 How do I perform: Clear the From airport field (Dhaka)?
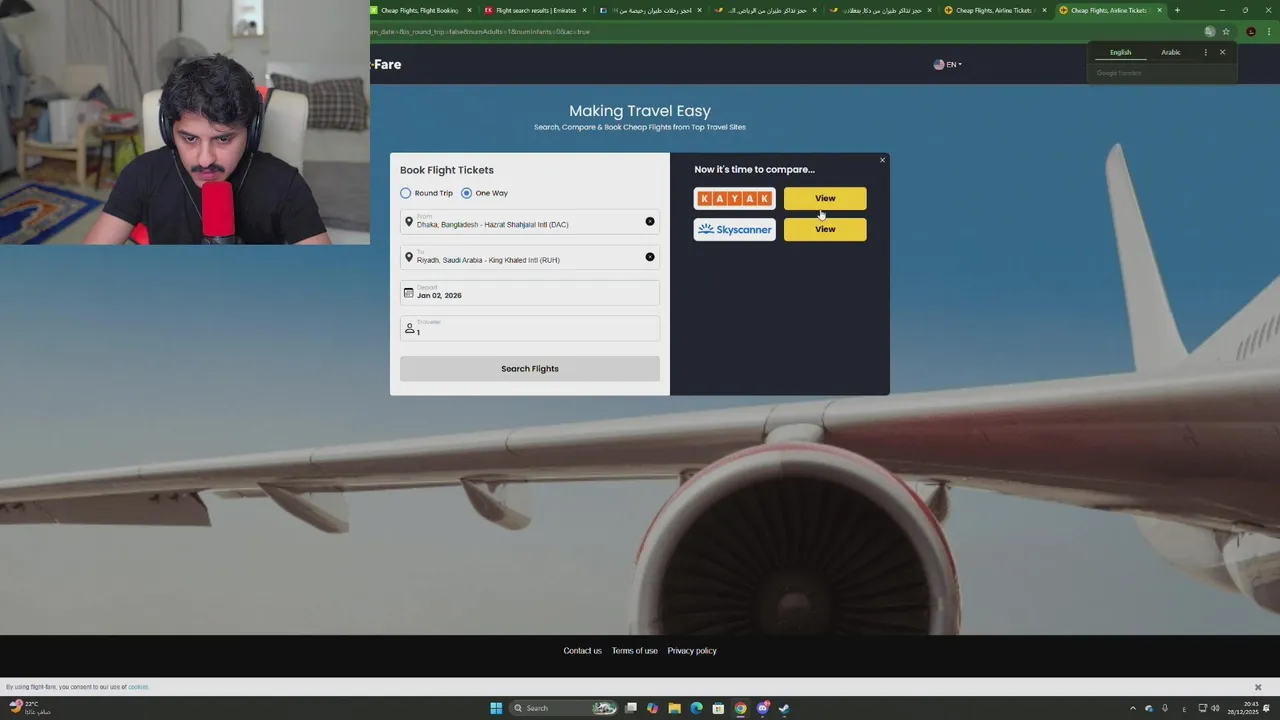pyautogui.click(x=650, y=221)
